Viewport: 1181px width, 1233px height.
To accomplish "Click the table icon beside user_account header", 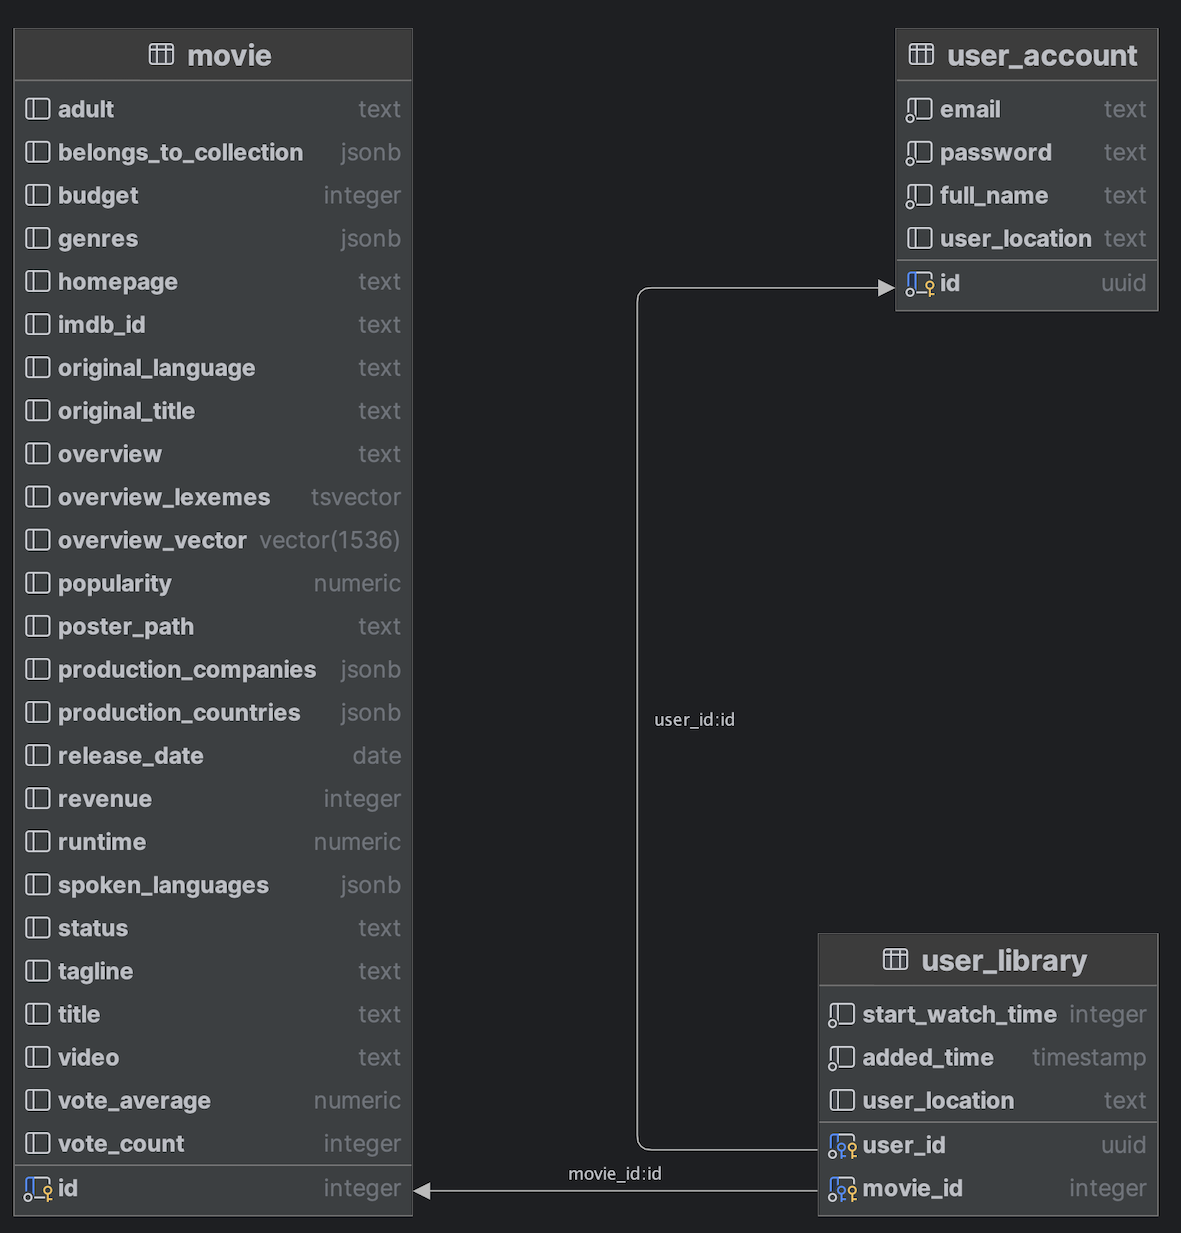I will pos(920,55).
